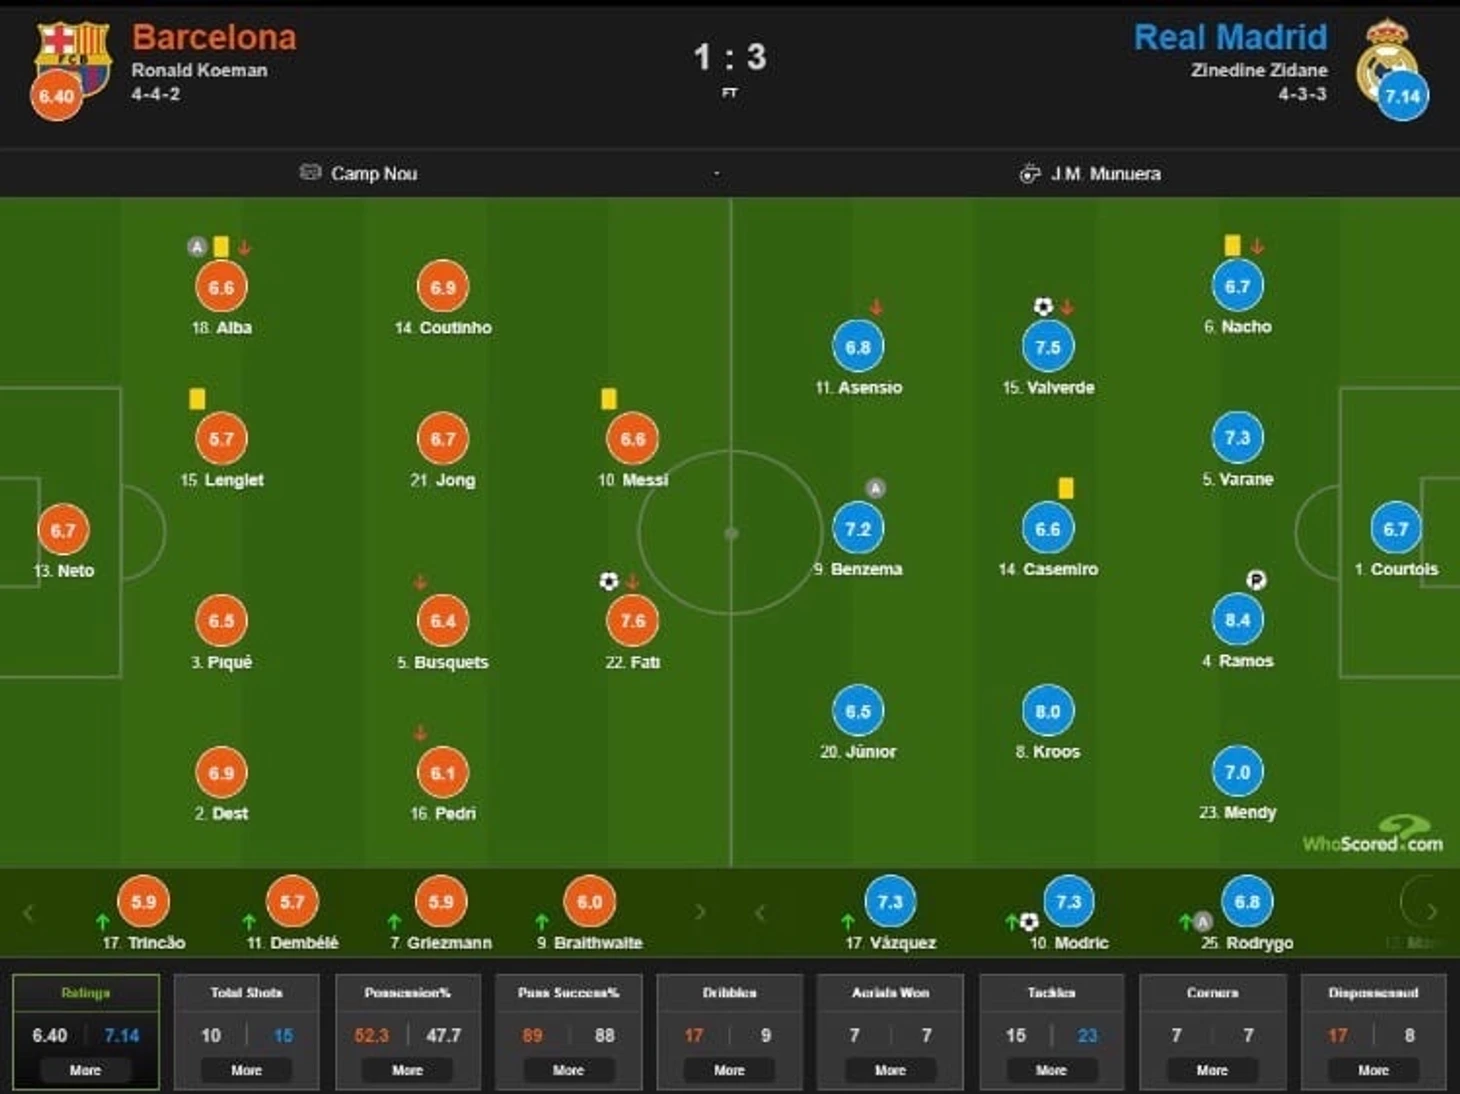The image size is (1460, 1094).
Task: Select the Possession% stat tab
Action: [x=407, y=1031]
